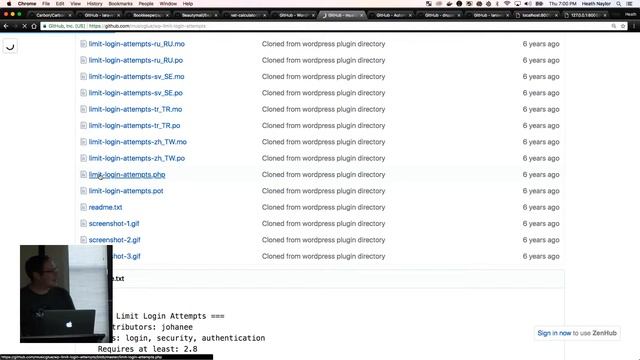
Task: Switch to the localhost browser tab
Action: pyautogui.click(x=536, y=15)
